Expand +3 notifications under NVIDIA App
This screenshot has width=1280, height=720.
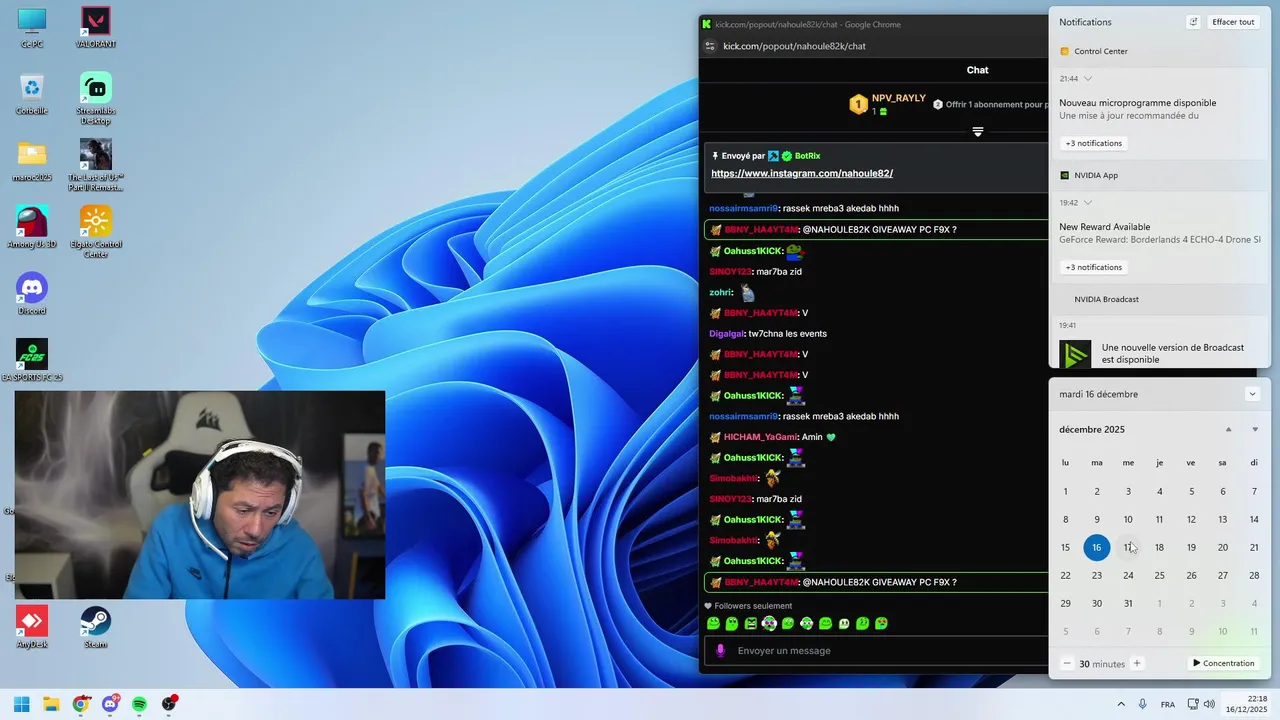(1093, 267)
